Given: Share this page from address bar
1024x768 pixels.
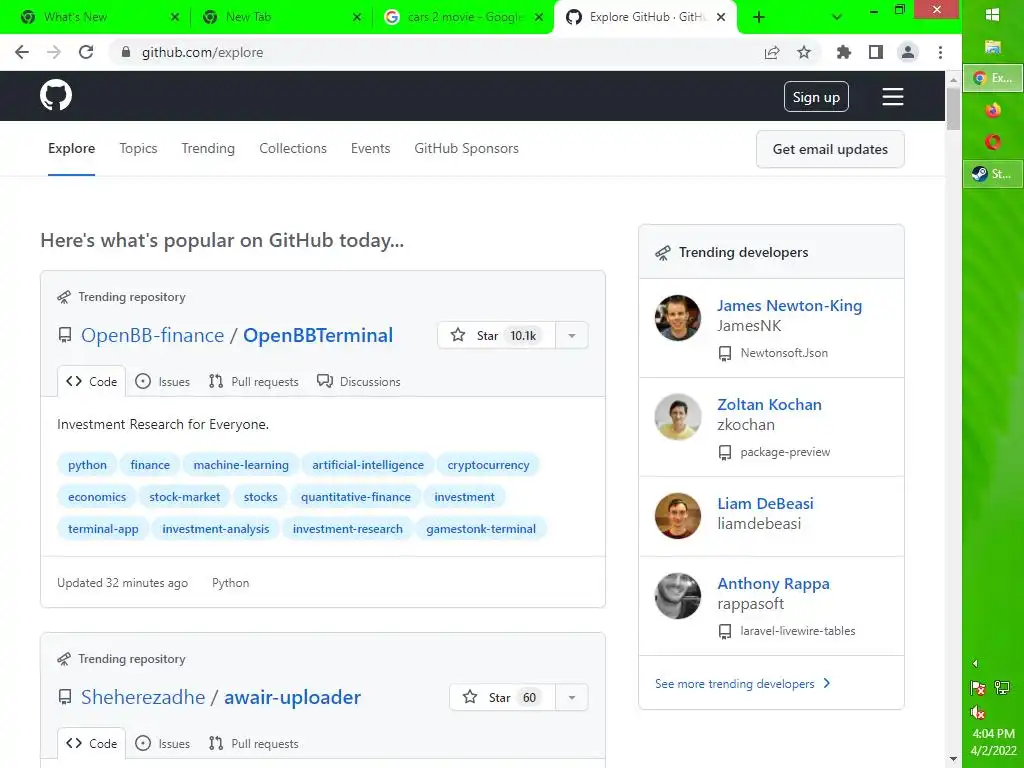Looking at the screenshot, I should pyautogui.click(x=772, y=52).
